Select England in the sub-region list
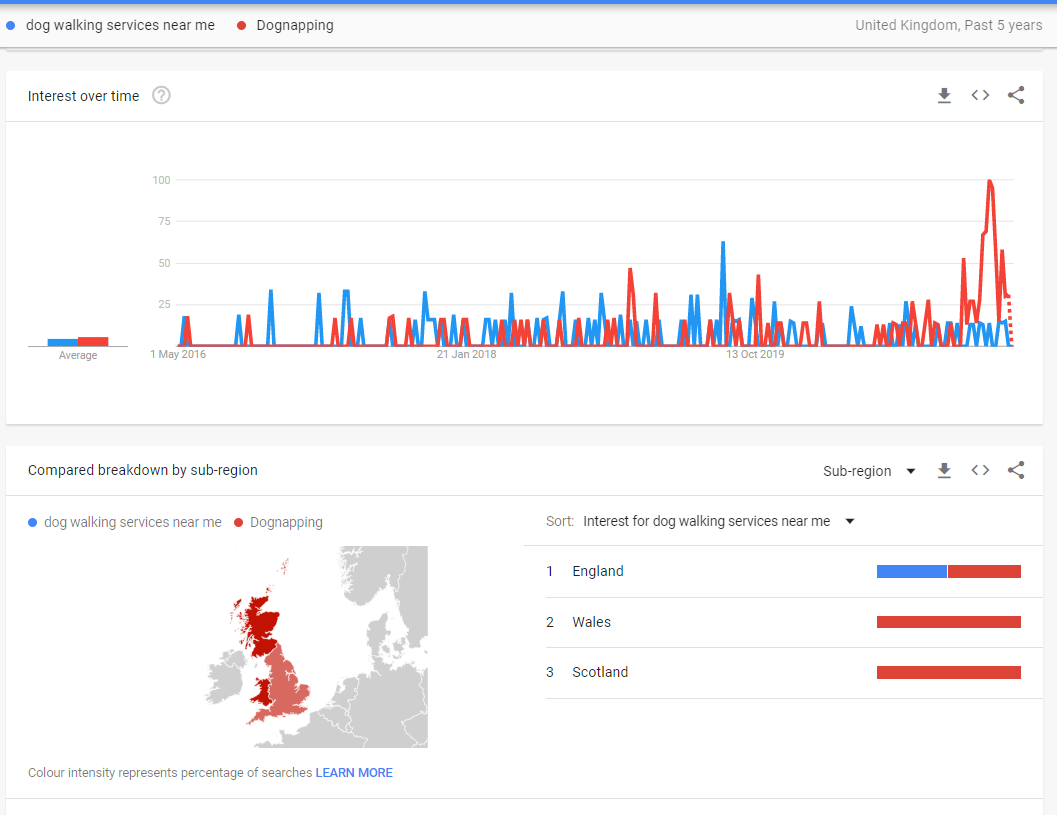Image resolution: width=1057 pixels, height=815 pixels. point(598,571)
